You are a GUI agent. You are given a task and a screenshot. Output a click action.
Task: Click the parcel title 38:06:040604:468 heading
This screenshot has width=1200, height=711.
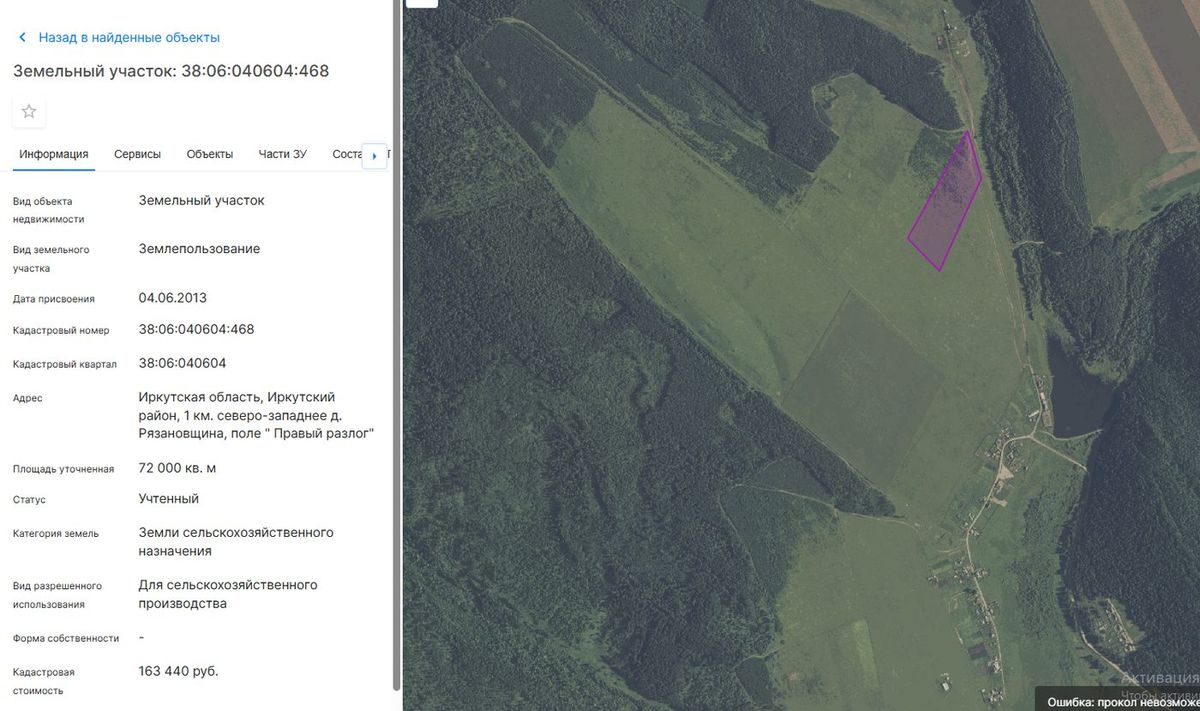171,71
